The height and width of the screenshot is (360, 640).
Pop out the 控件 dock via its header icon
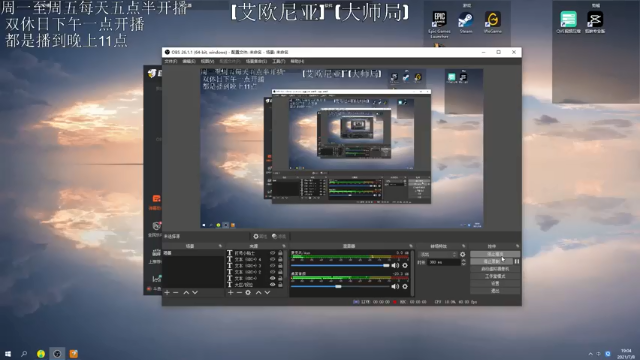518,246
